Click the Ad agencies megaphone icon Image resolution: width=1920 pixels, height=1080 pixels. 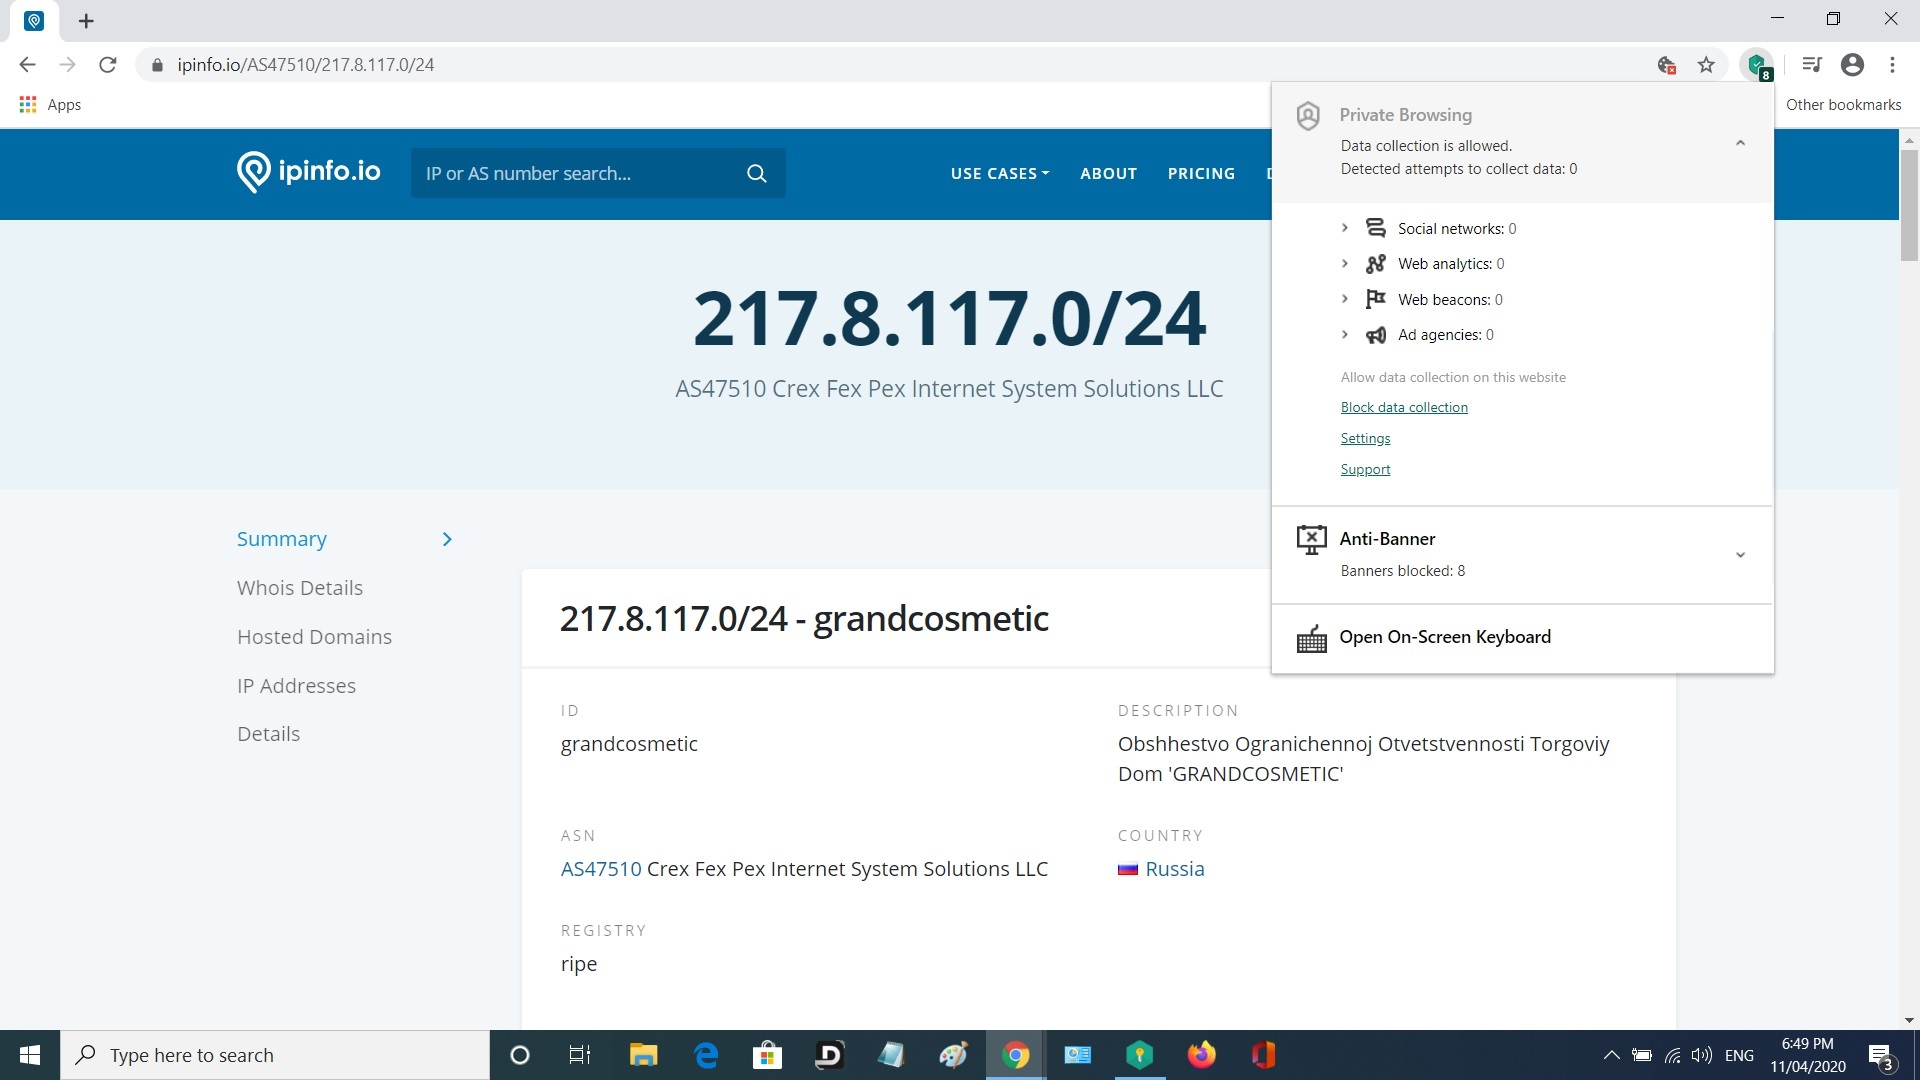pos(1376,335)
